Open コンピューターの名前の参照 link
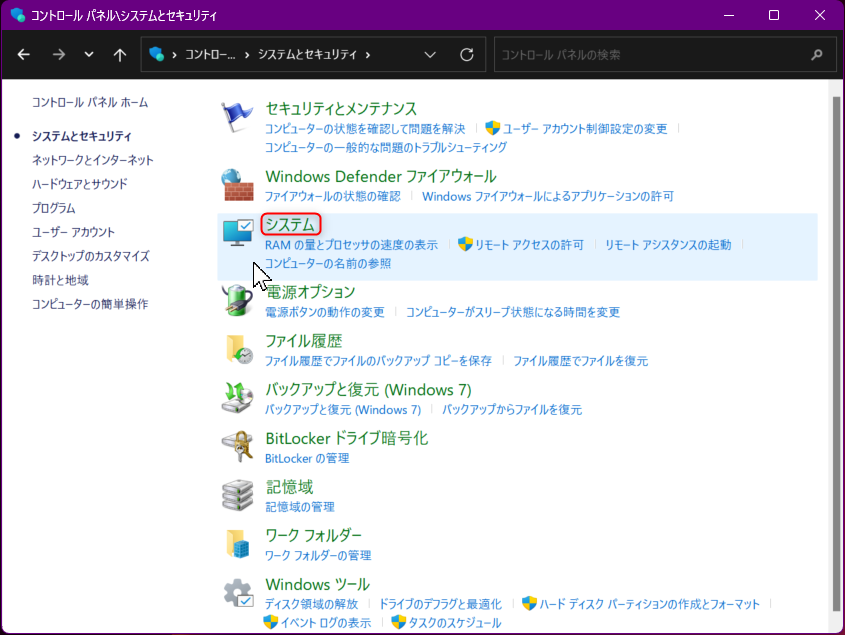 (328, 264)
